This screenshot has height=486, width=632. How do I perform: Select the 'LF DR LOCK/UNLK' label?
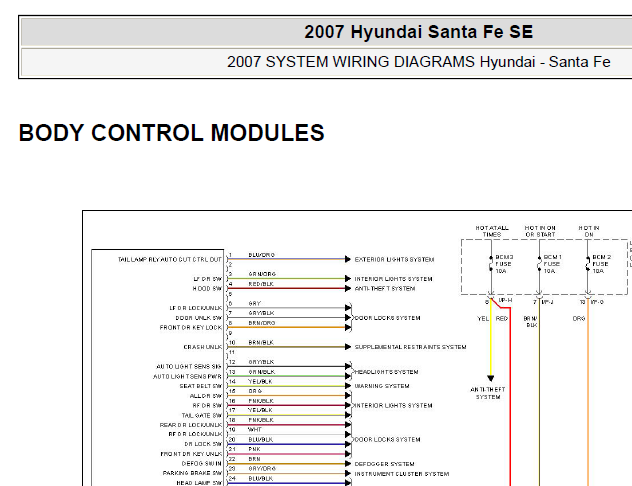coord(195,308)
